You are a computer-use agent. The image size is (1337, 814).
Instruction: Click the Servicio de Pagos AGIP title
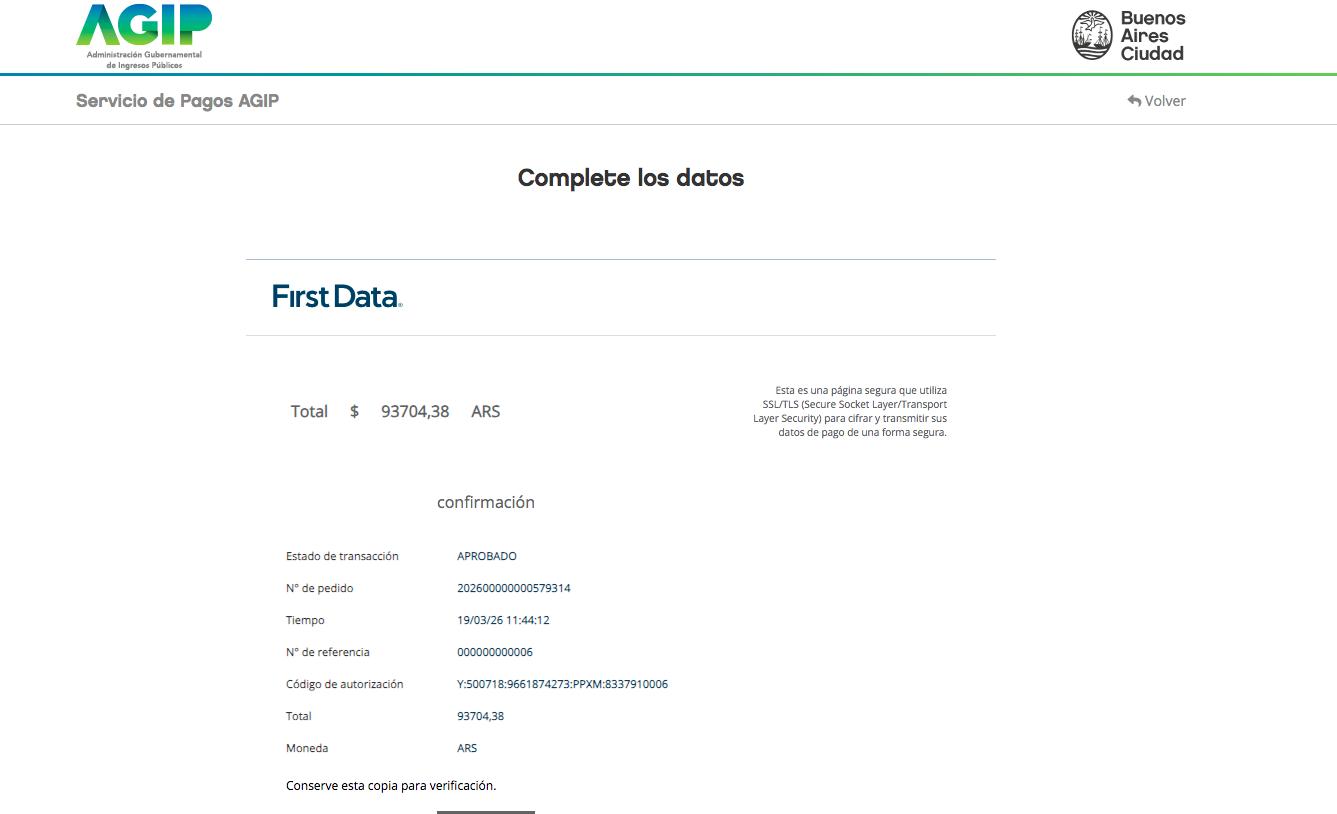pos(177,101)
